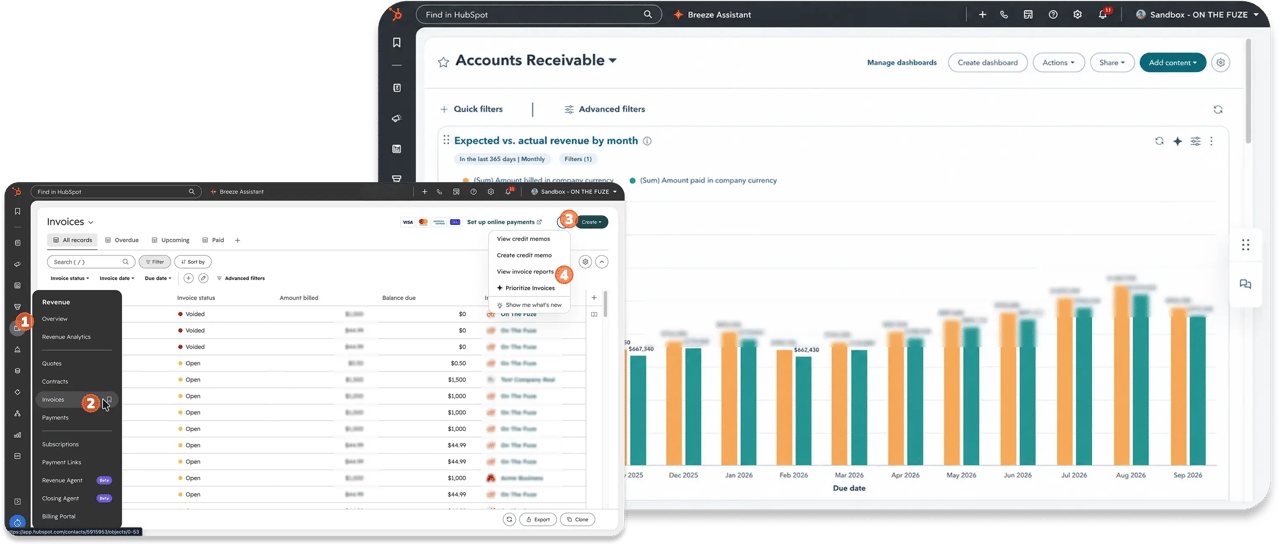
Task: Open the three-dot menu on the revenue report
Action: click(1211, 141)
